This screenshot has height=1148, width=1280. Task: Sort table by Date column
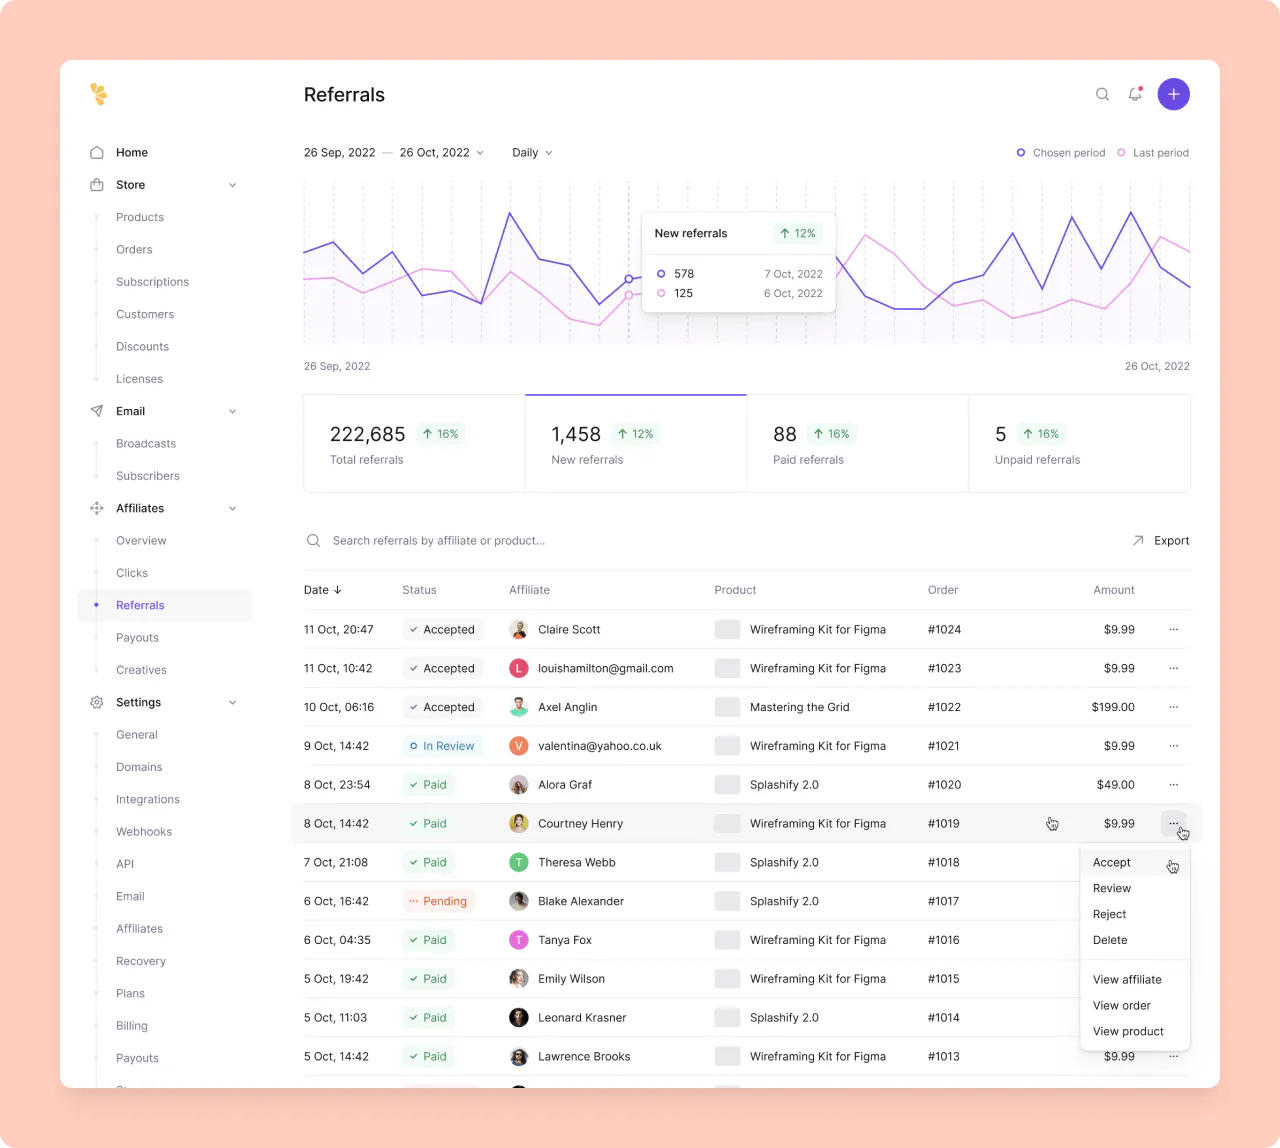(x=322, y=590)
